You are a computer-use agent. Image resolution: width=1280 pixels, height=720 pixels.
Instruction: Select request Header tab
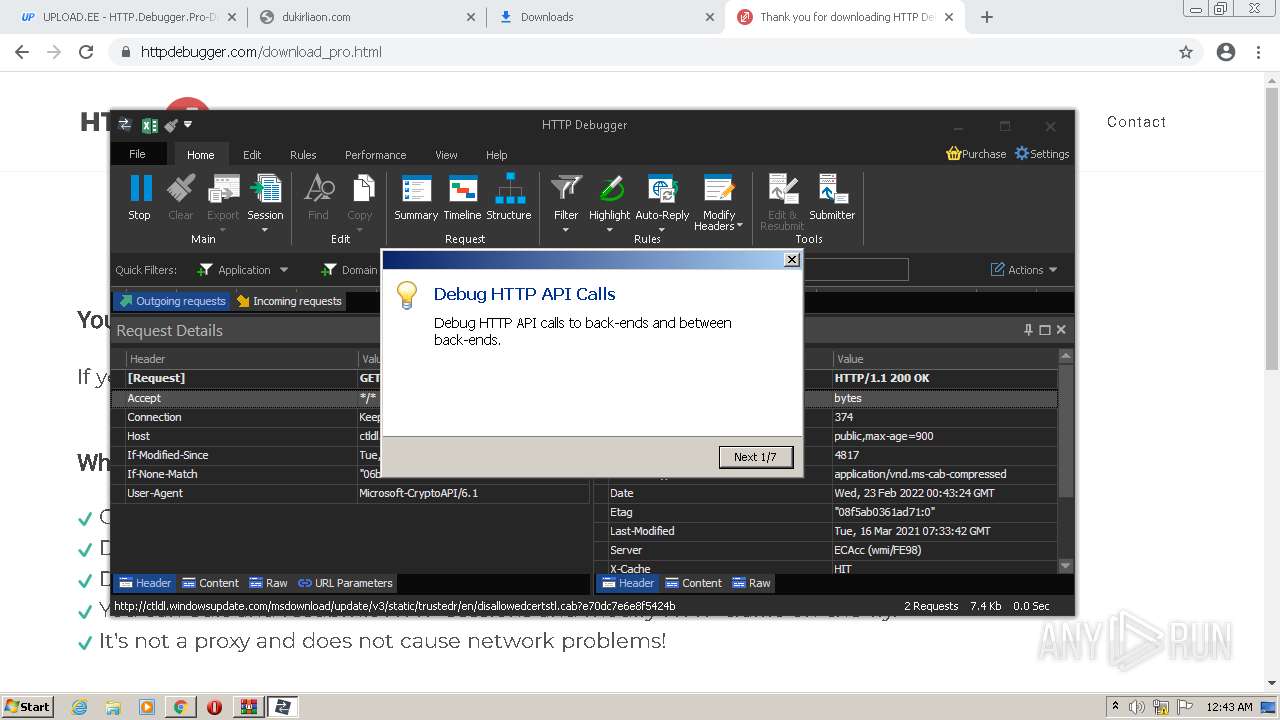(145, 583)
